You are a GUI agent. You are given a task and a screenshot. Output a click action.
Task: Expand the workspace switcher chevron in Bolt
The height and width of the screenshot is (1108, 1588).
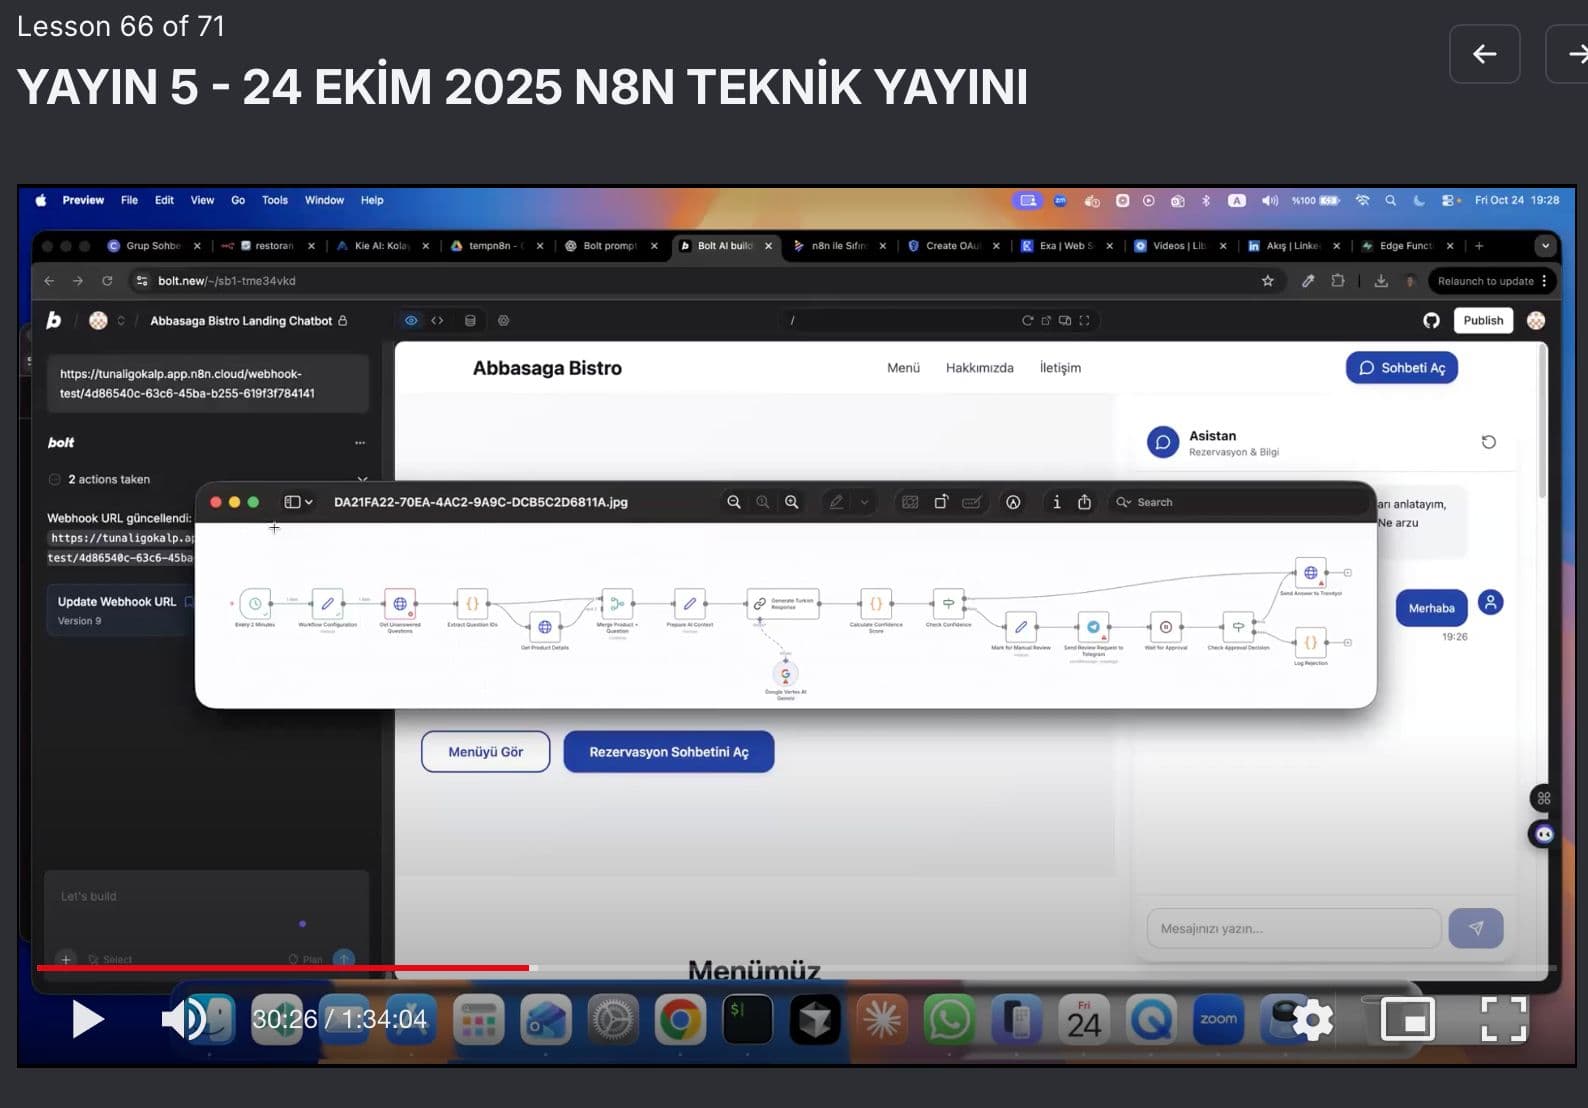tap(121, 321)
